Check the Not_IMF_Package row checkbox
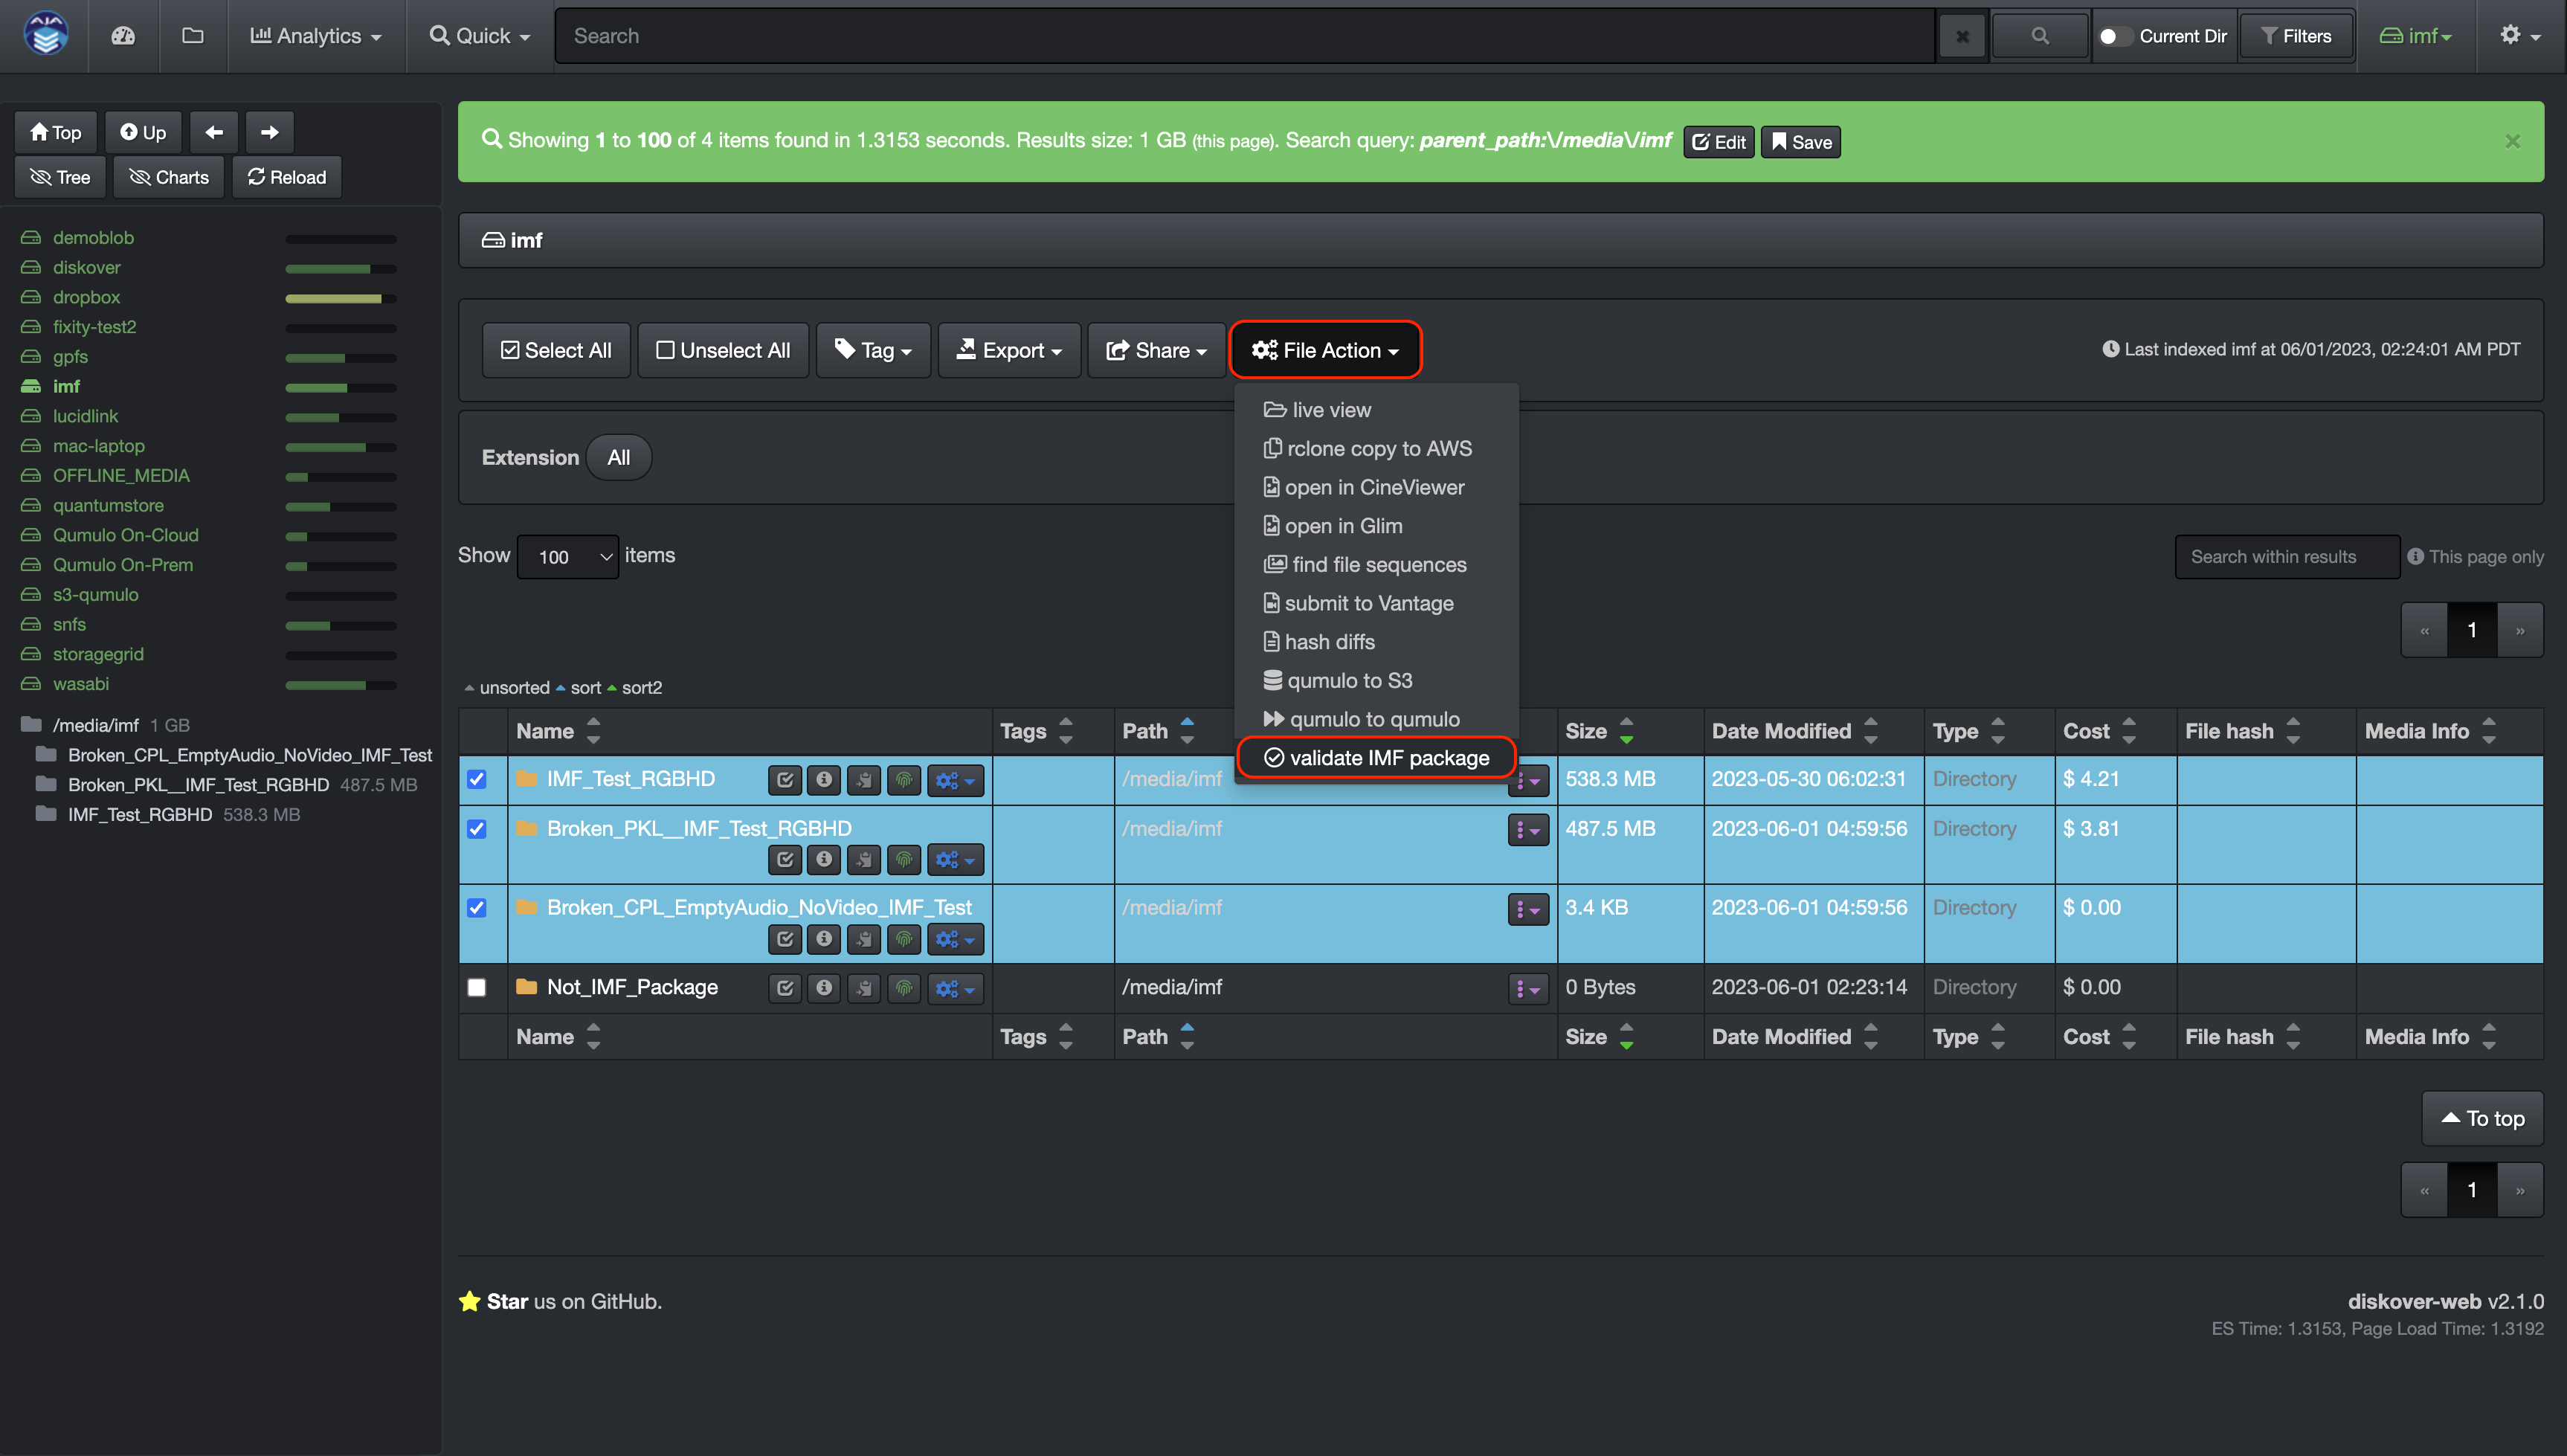2567x1456 pixels. pos(477,987)
